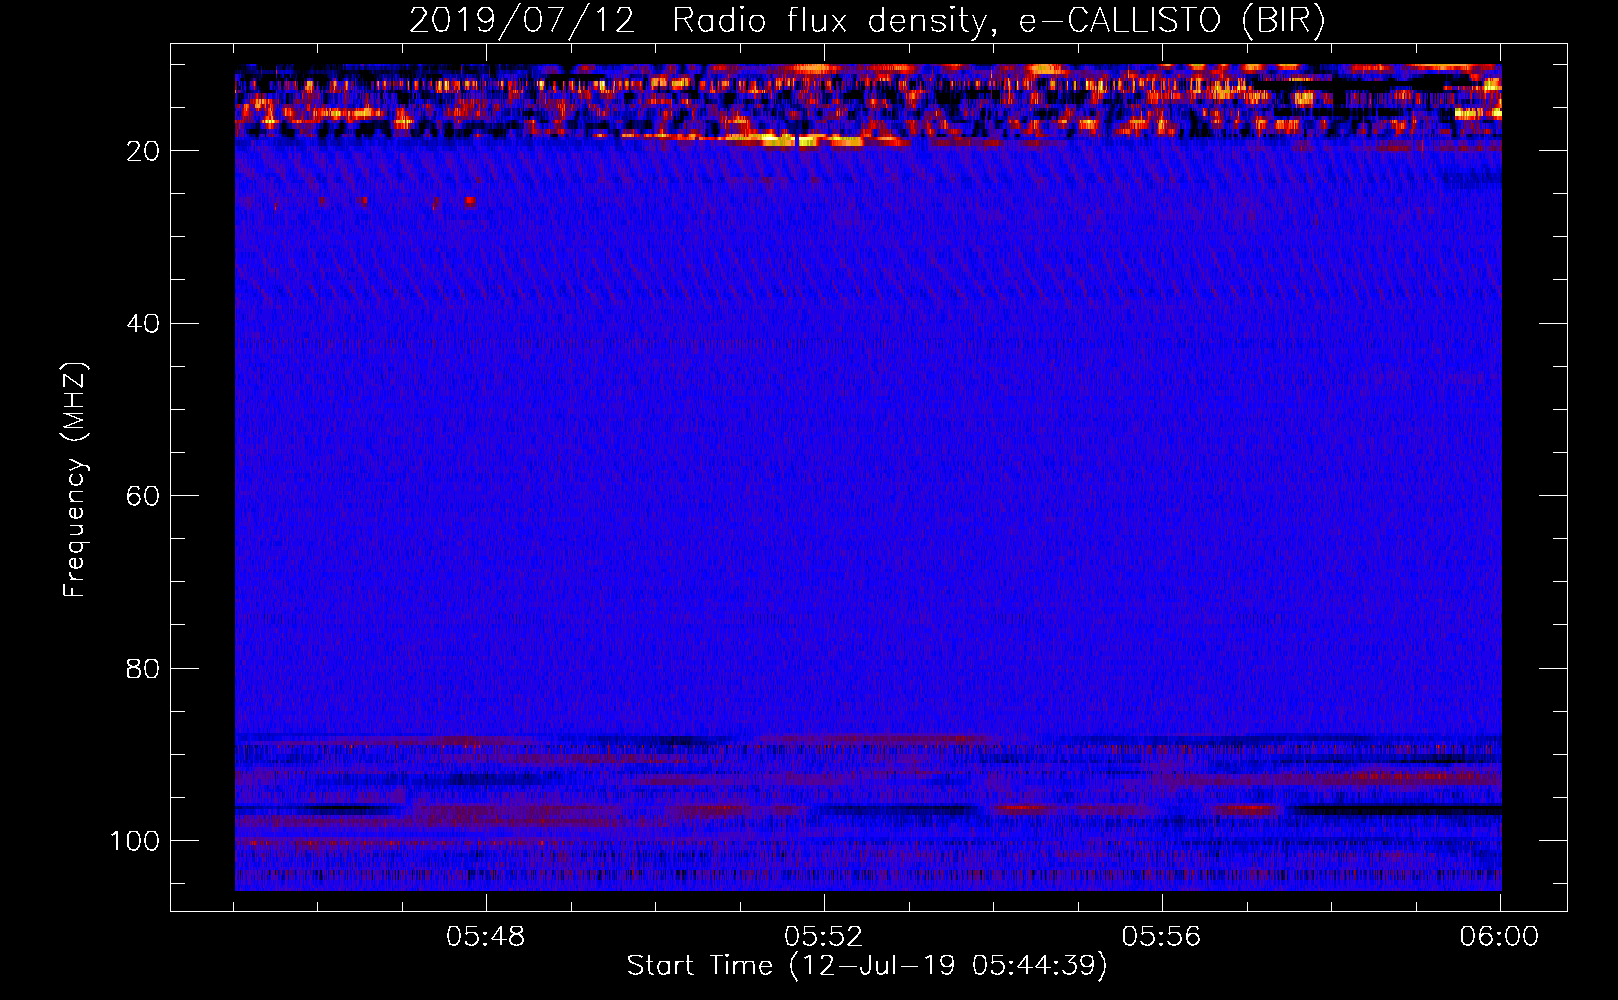
Task: Click the '05:52' time tick label
Action: (x=824, y=937)
